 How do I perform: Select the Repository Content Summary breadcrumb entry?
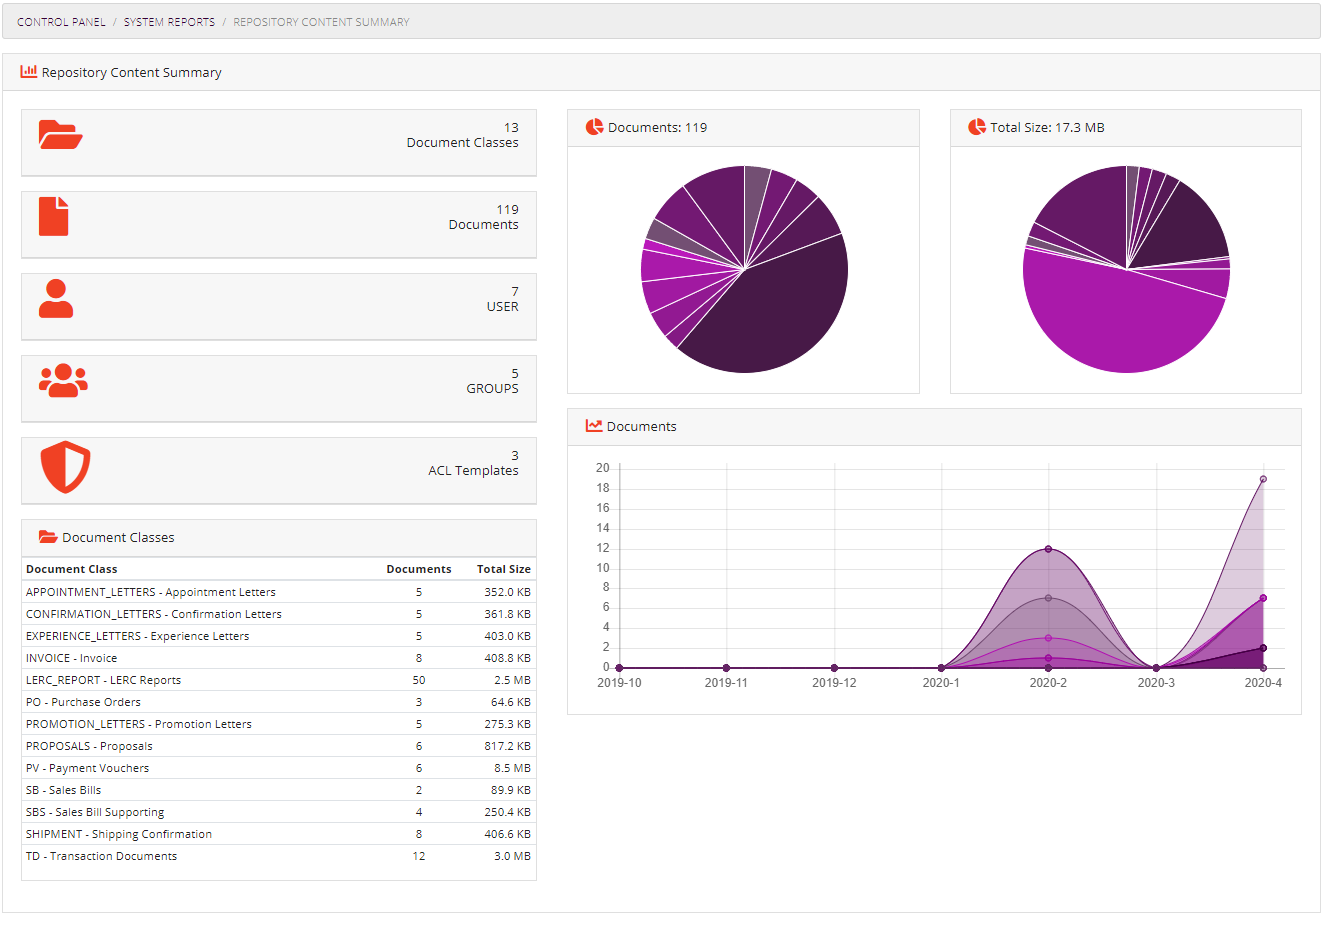point(320,21)
